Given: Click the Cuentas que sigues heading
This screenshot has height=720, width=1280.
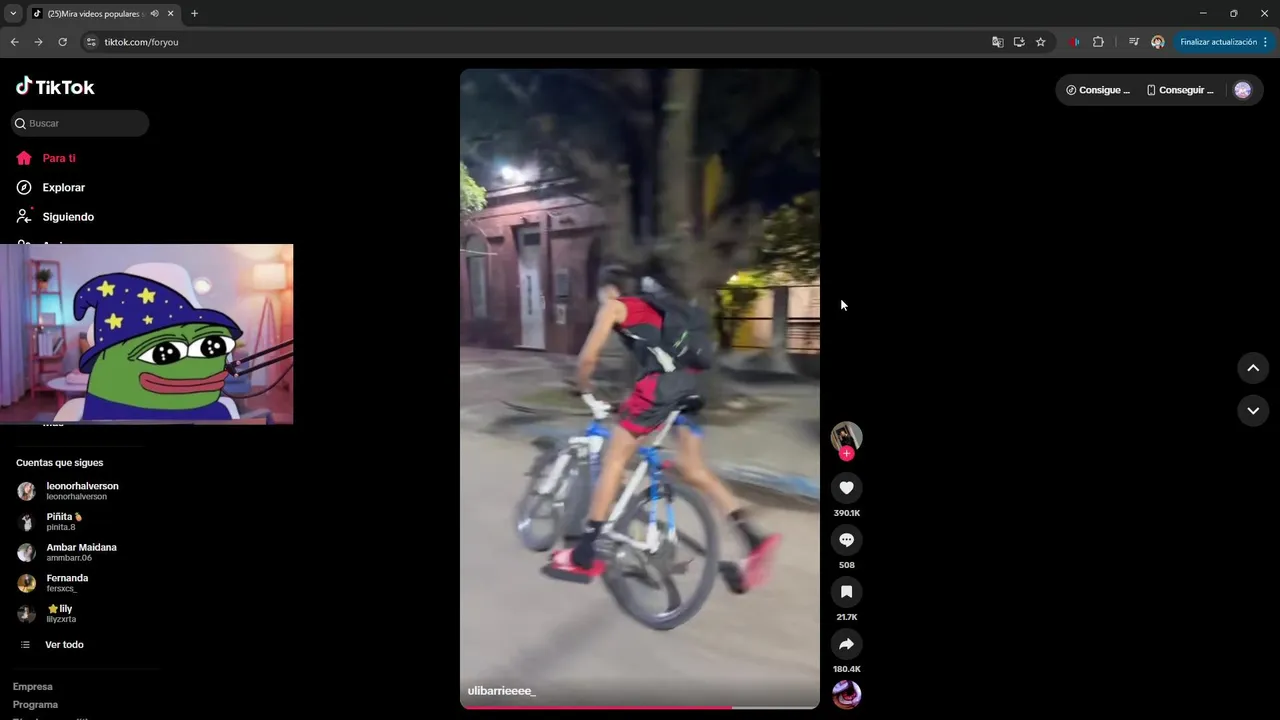Looking at the screenshot, I should pyautogui.click(x=59, y=463).
